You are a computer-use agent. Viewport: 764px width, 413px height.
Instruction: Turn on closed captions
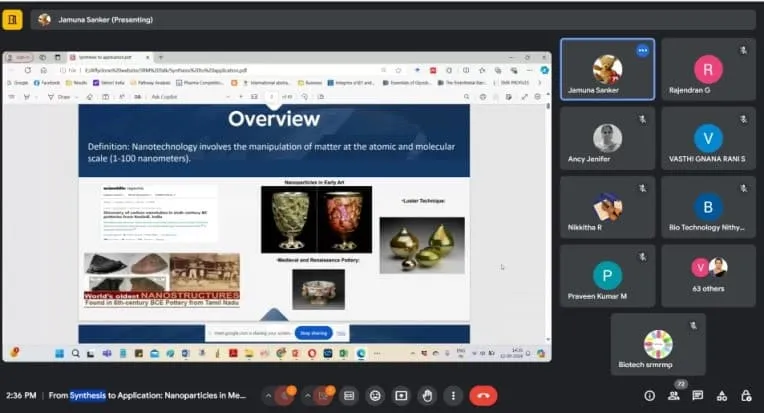click(x=349, y=396)
